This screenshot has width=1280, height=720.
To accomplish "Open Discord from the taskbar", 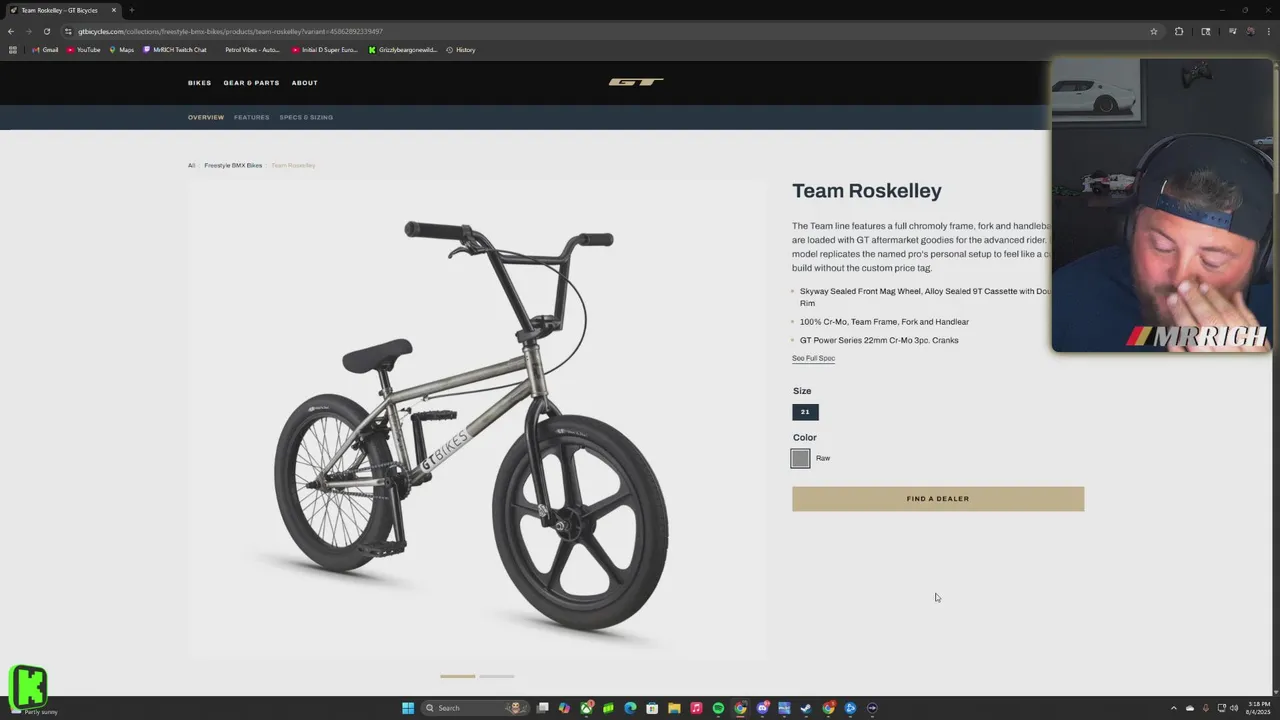I will tap(762, 708).
